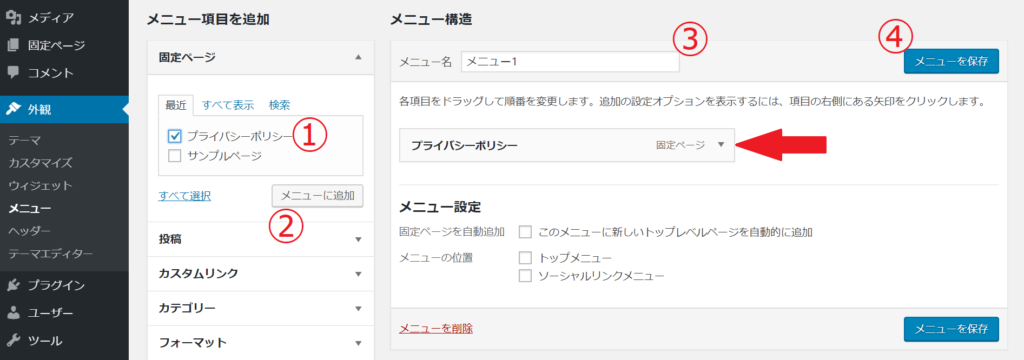Uncheck the プライバシーポリシー page checkbox
The image size is (1024, 360).
point(174,136)
